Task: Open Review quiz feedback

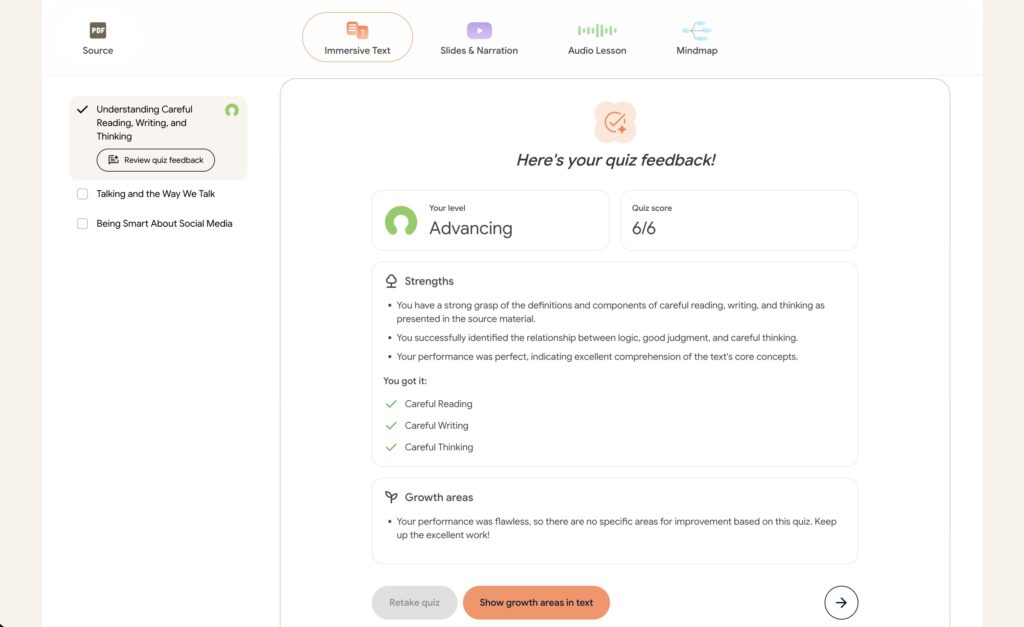Action: point(156,160)
